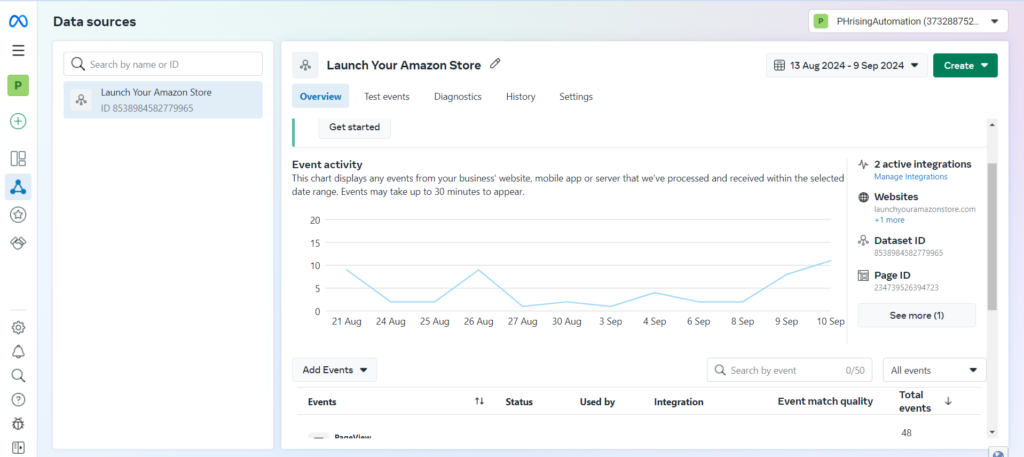This screenshot has height=457, width=1024.
Task: Click the Get started button
Action: coord(355,127)
